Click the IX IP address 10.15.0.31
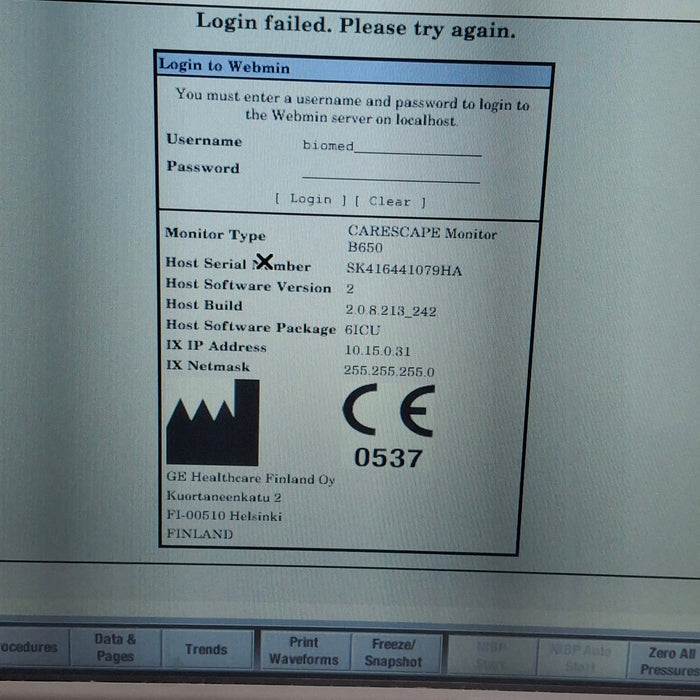The image size is (700, 700). [x=380, y=351]
